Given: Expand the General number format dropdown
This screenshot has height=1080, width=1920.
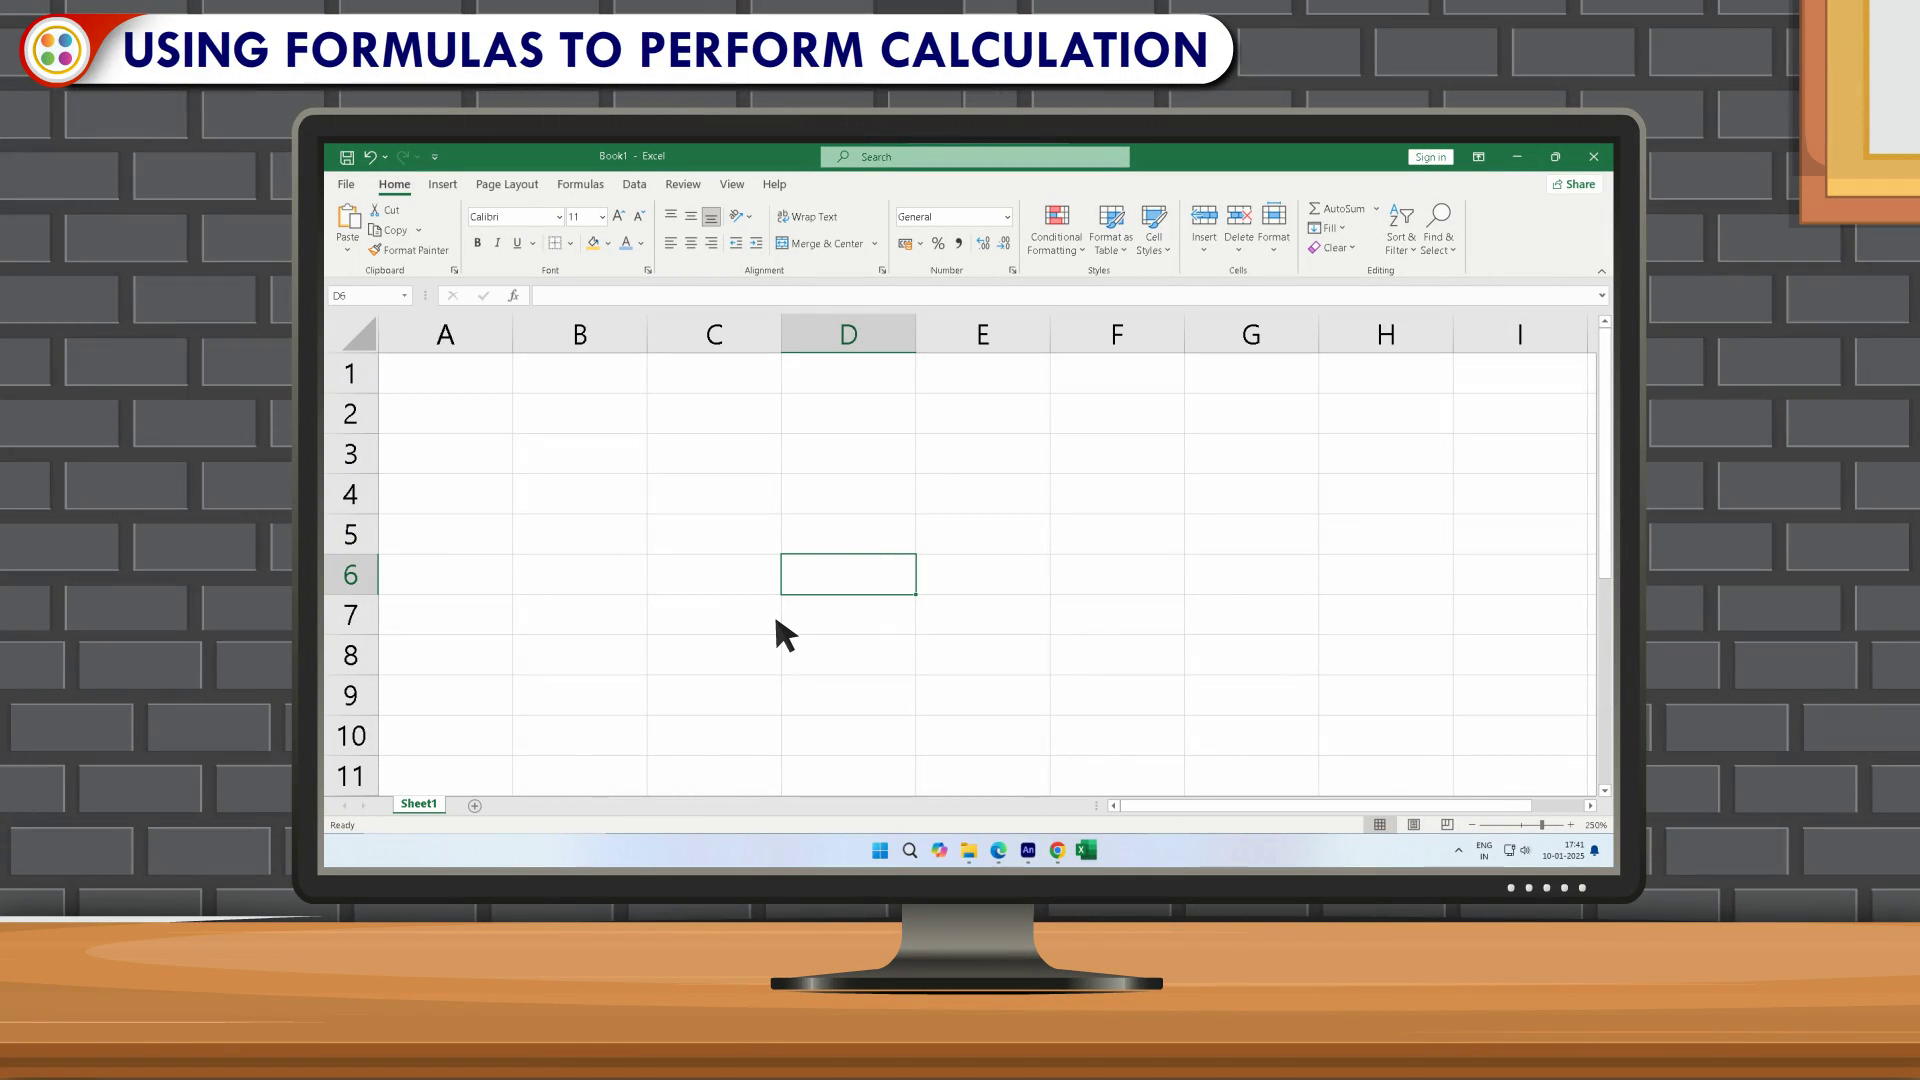Looking at the screenshot, I should coord(1007,217).
